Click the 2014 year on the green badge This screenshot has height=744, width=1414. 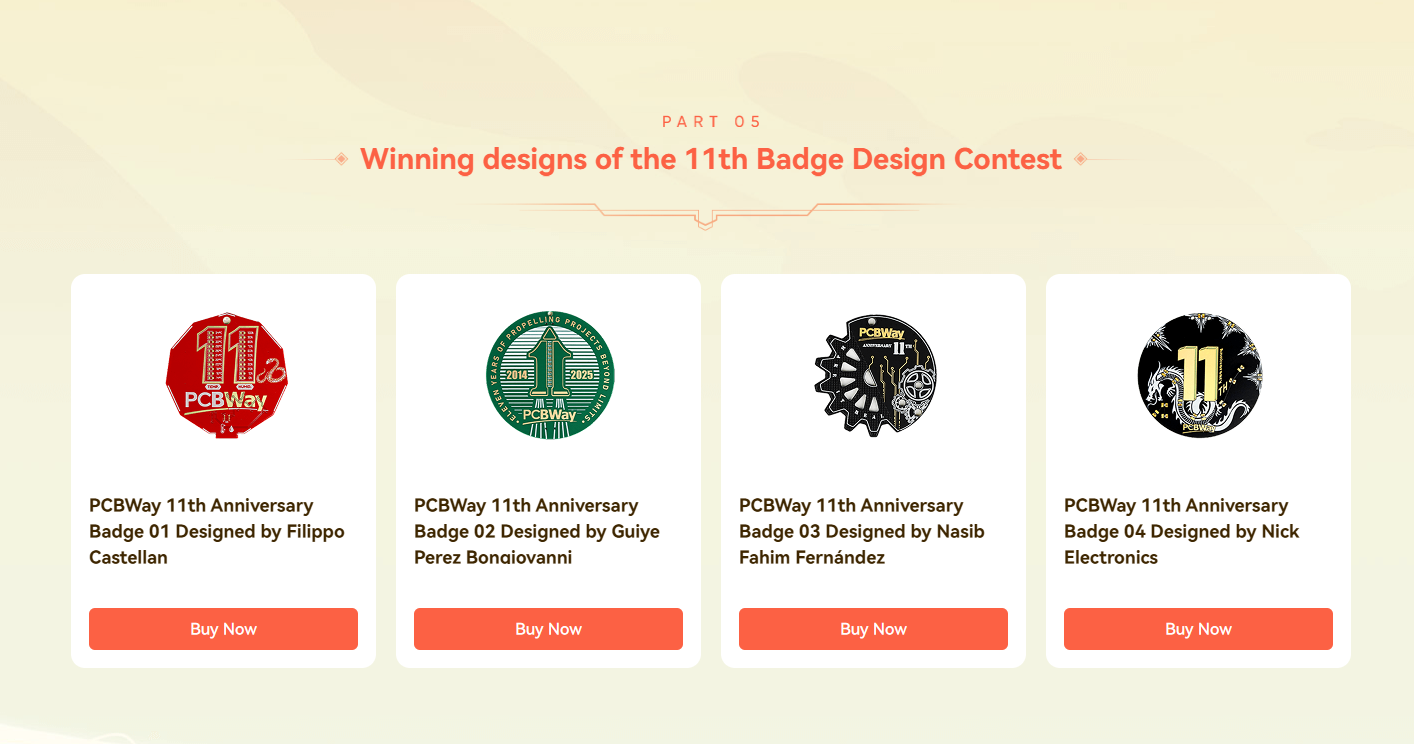point(517,376)
